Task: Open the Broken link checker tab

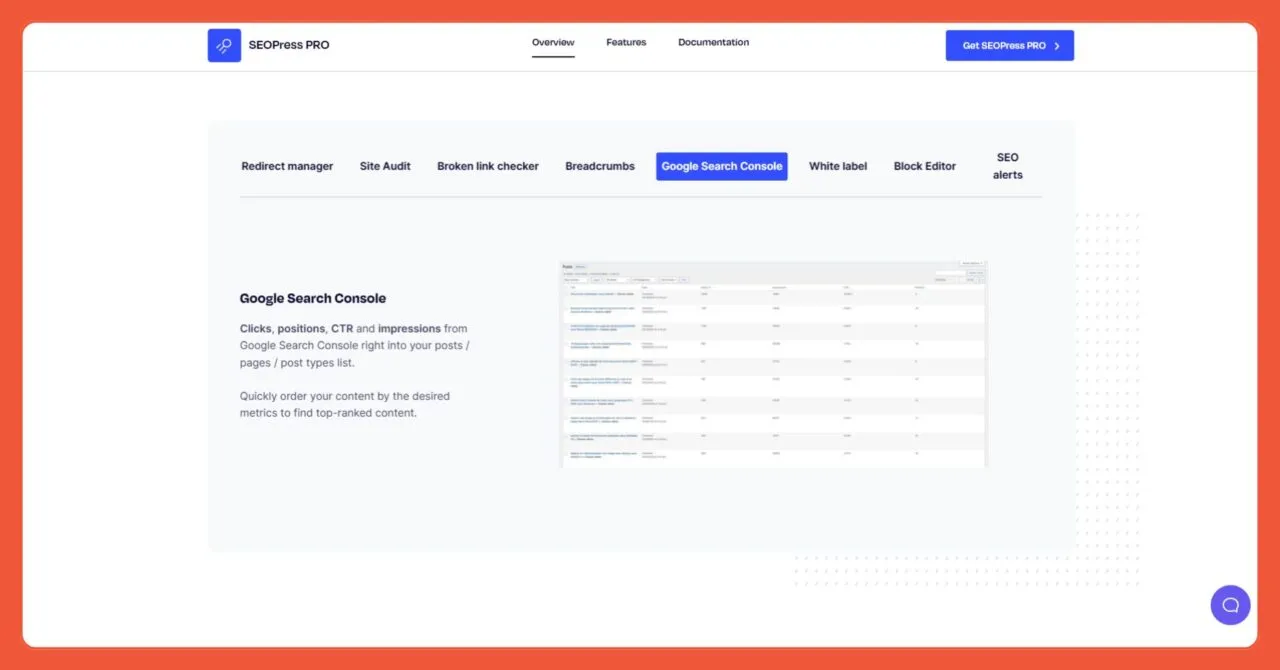Action: pyautogui.click(x=488, y=167)
